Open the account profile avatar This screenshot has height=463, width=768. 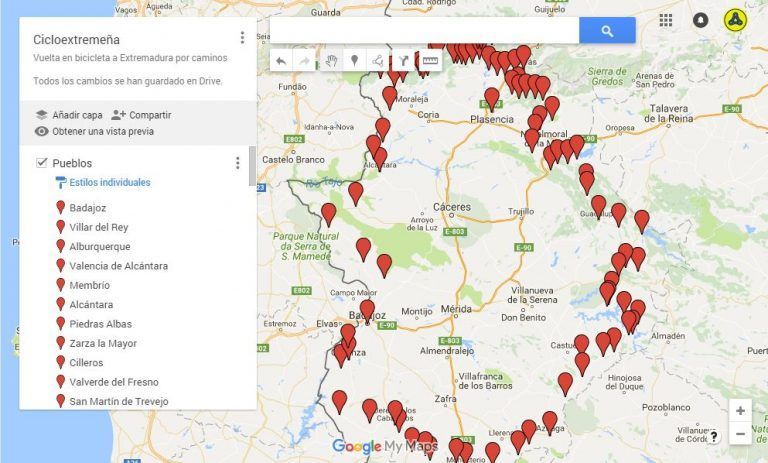click(x=735, y=20)
